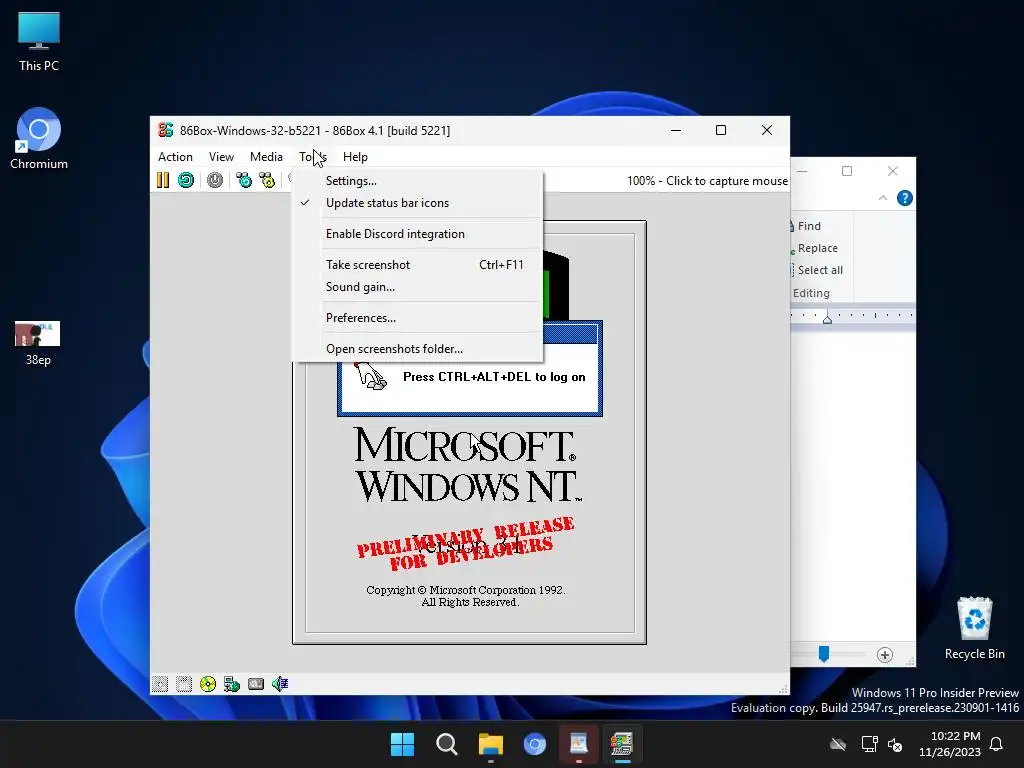1024x768 pixels.
Task: Minimize the 86Box window
Action: [676, 130]
